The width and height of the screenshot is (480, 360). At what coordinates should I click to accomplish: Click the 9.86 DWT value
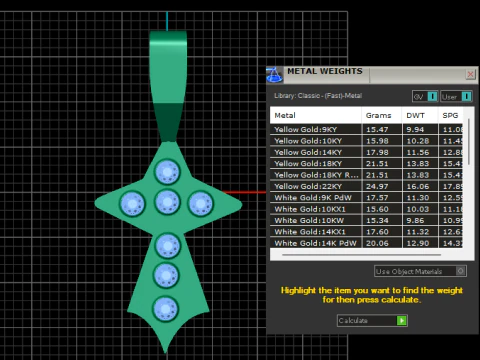pos(415,220)
